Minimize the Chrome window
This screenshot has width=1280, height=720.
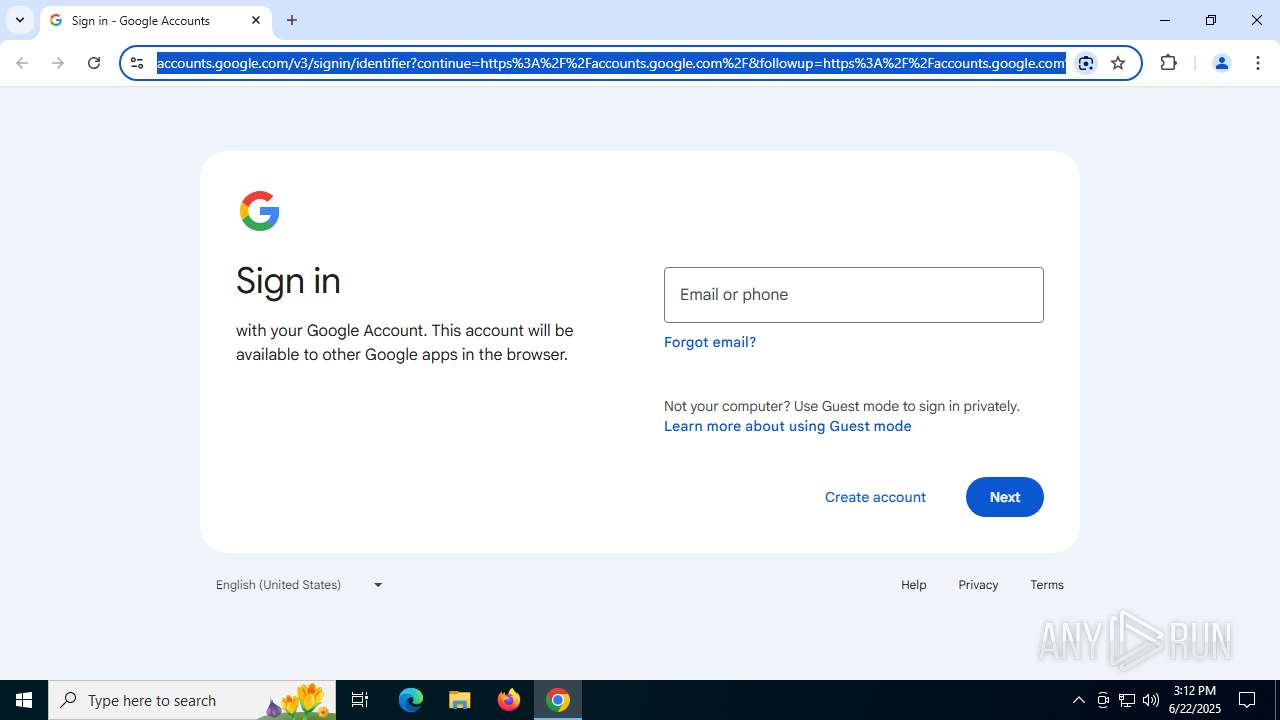[1165, 20]
